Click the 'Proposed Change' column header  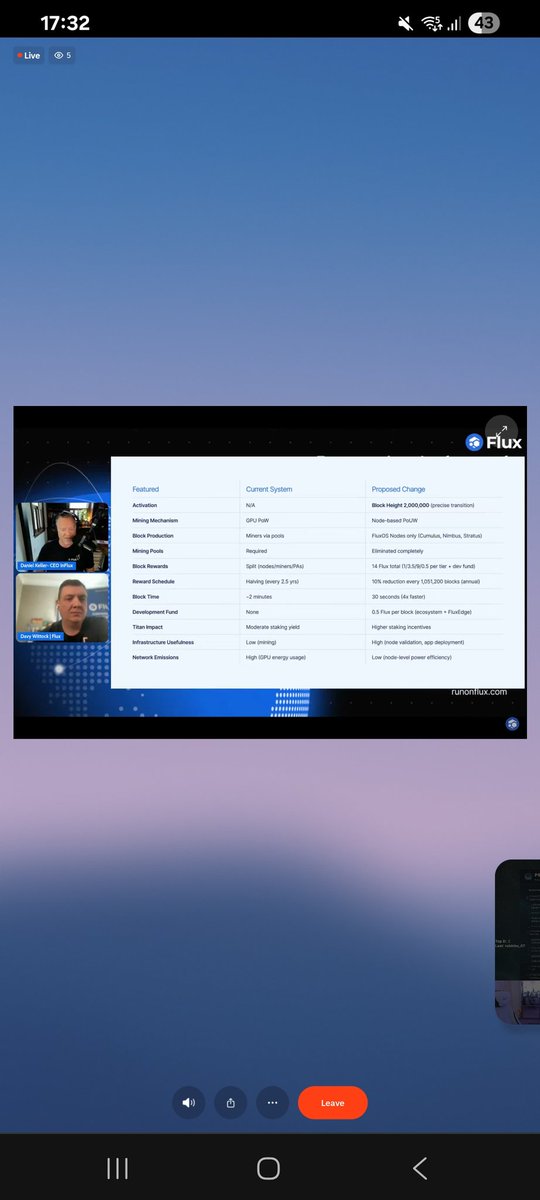coord(399,489)
